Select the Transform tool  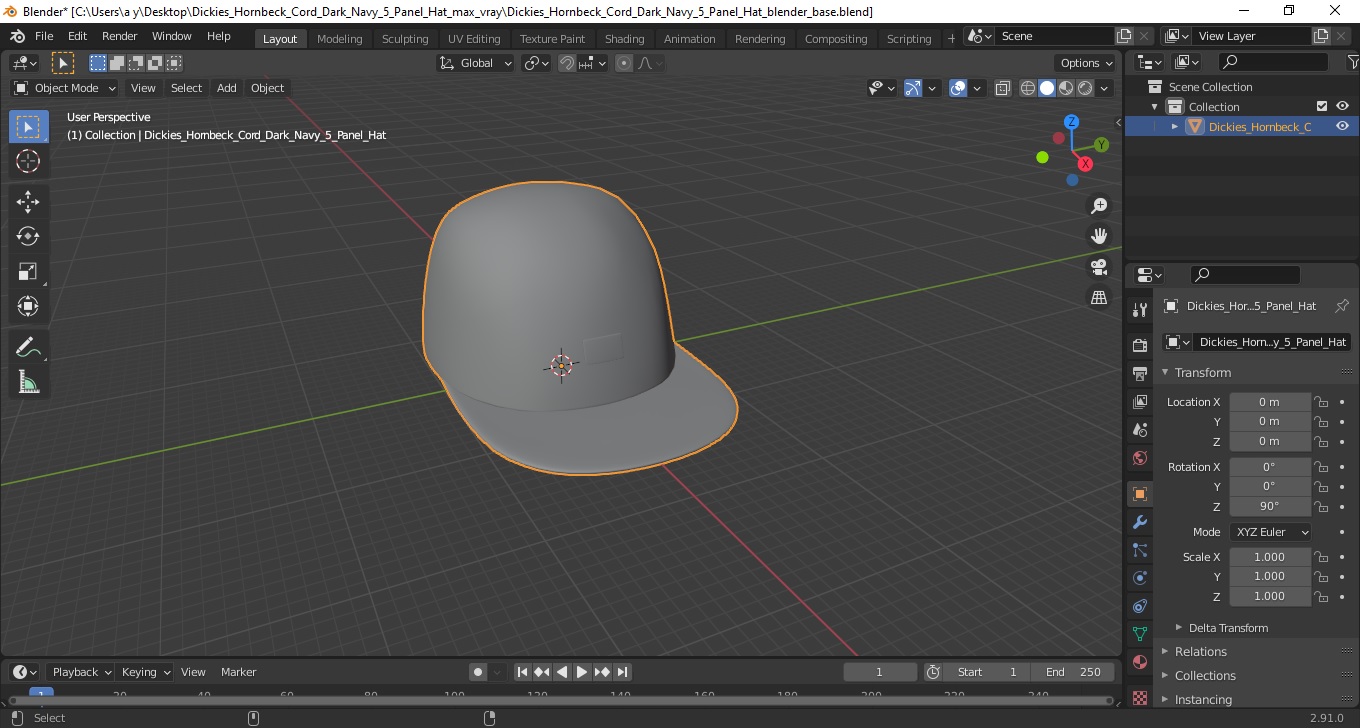pyautogui.click(x=28, y=306)
